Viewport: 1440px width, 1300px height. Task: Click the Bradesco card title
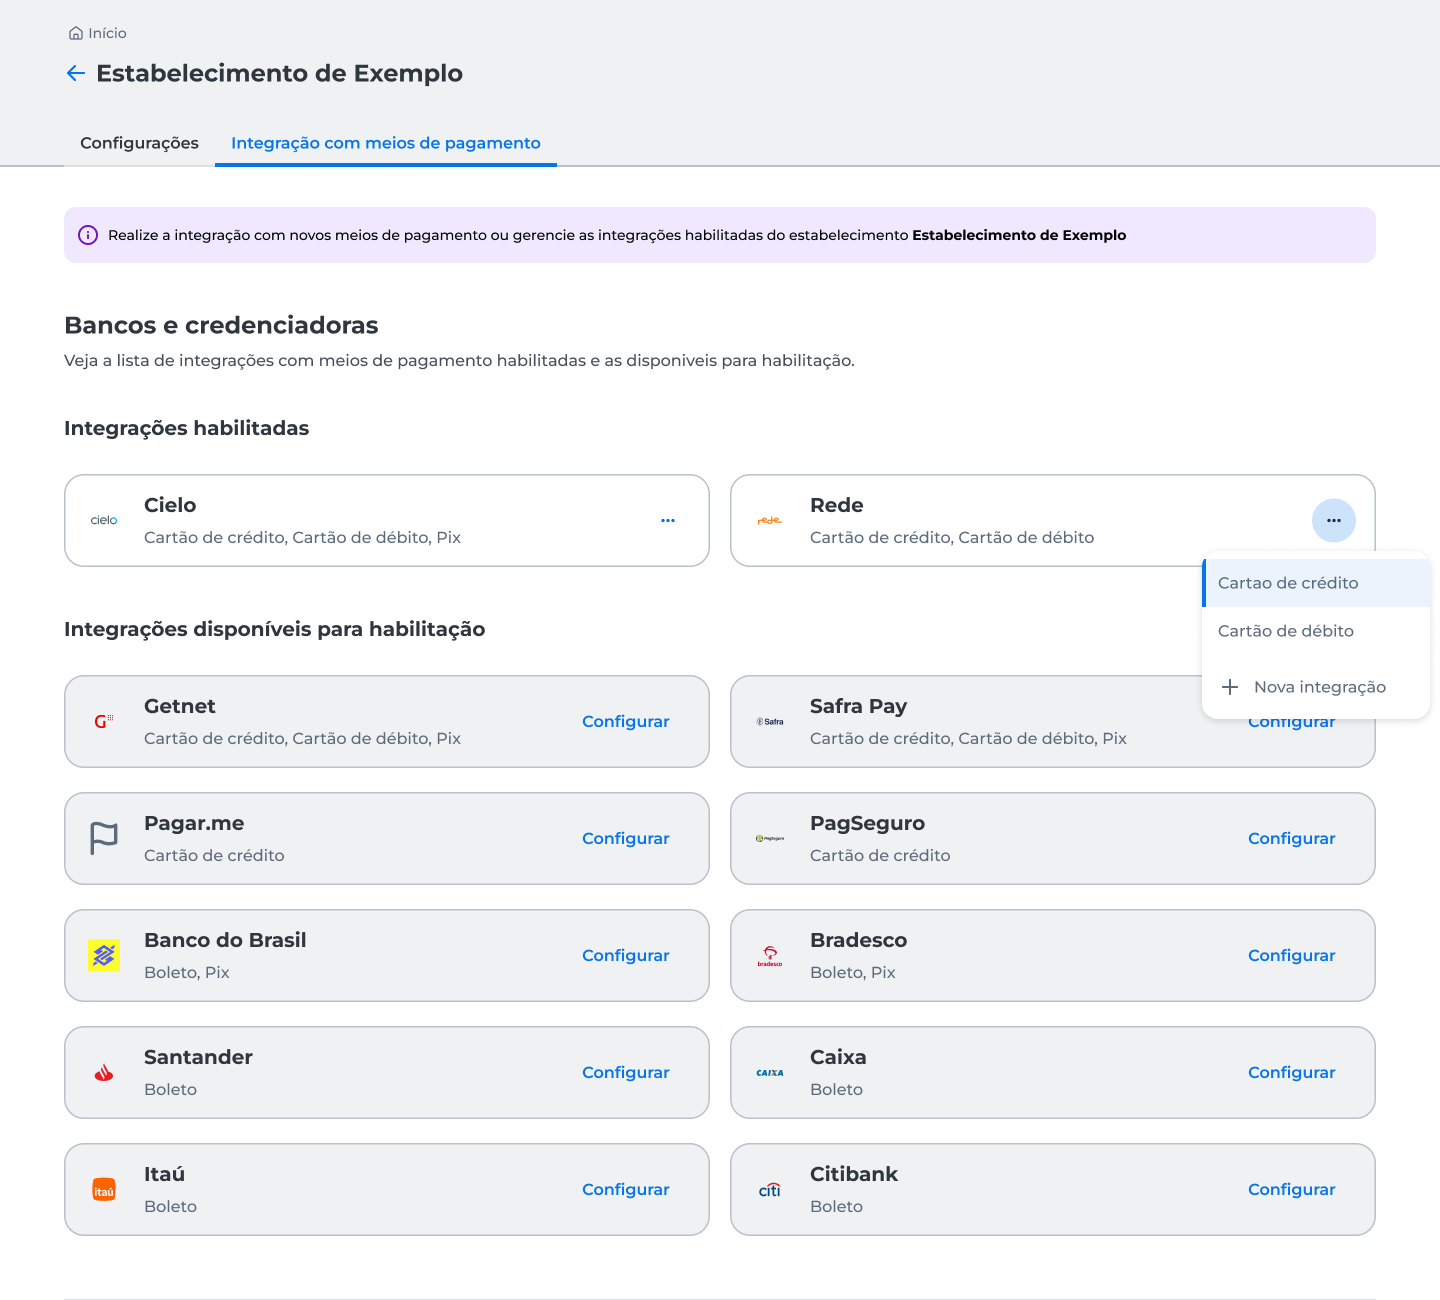point(858,940)
